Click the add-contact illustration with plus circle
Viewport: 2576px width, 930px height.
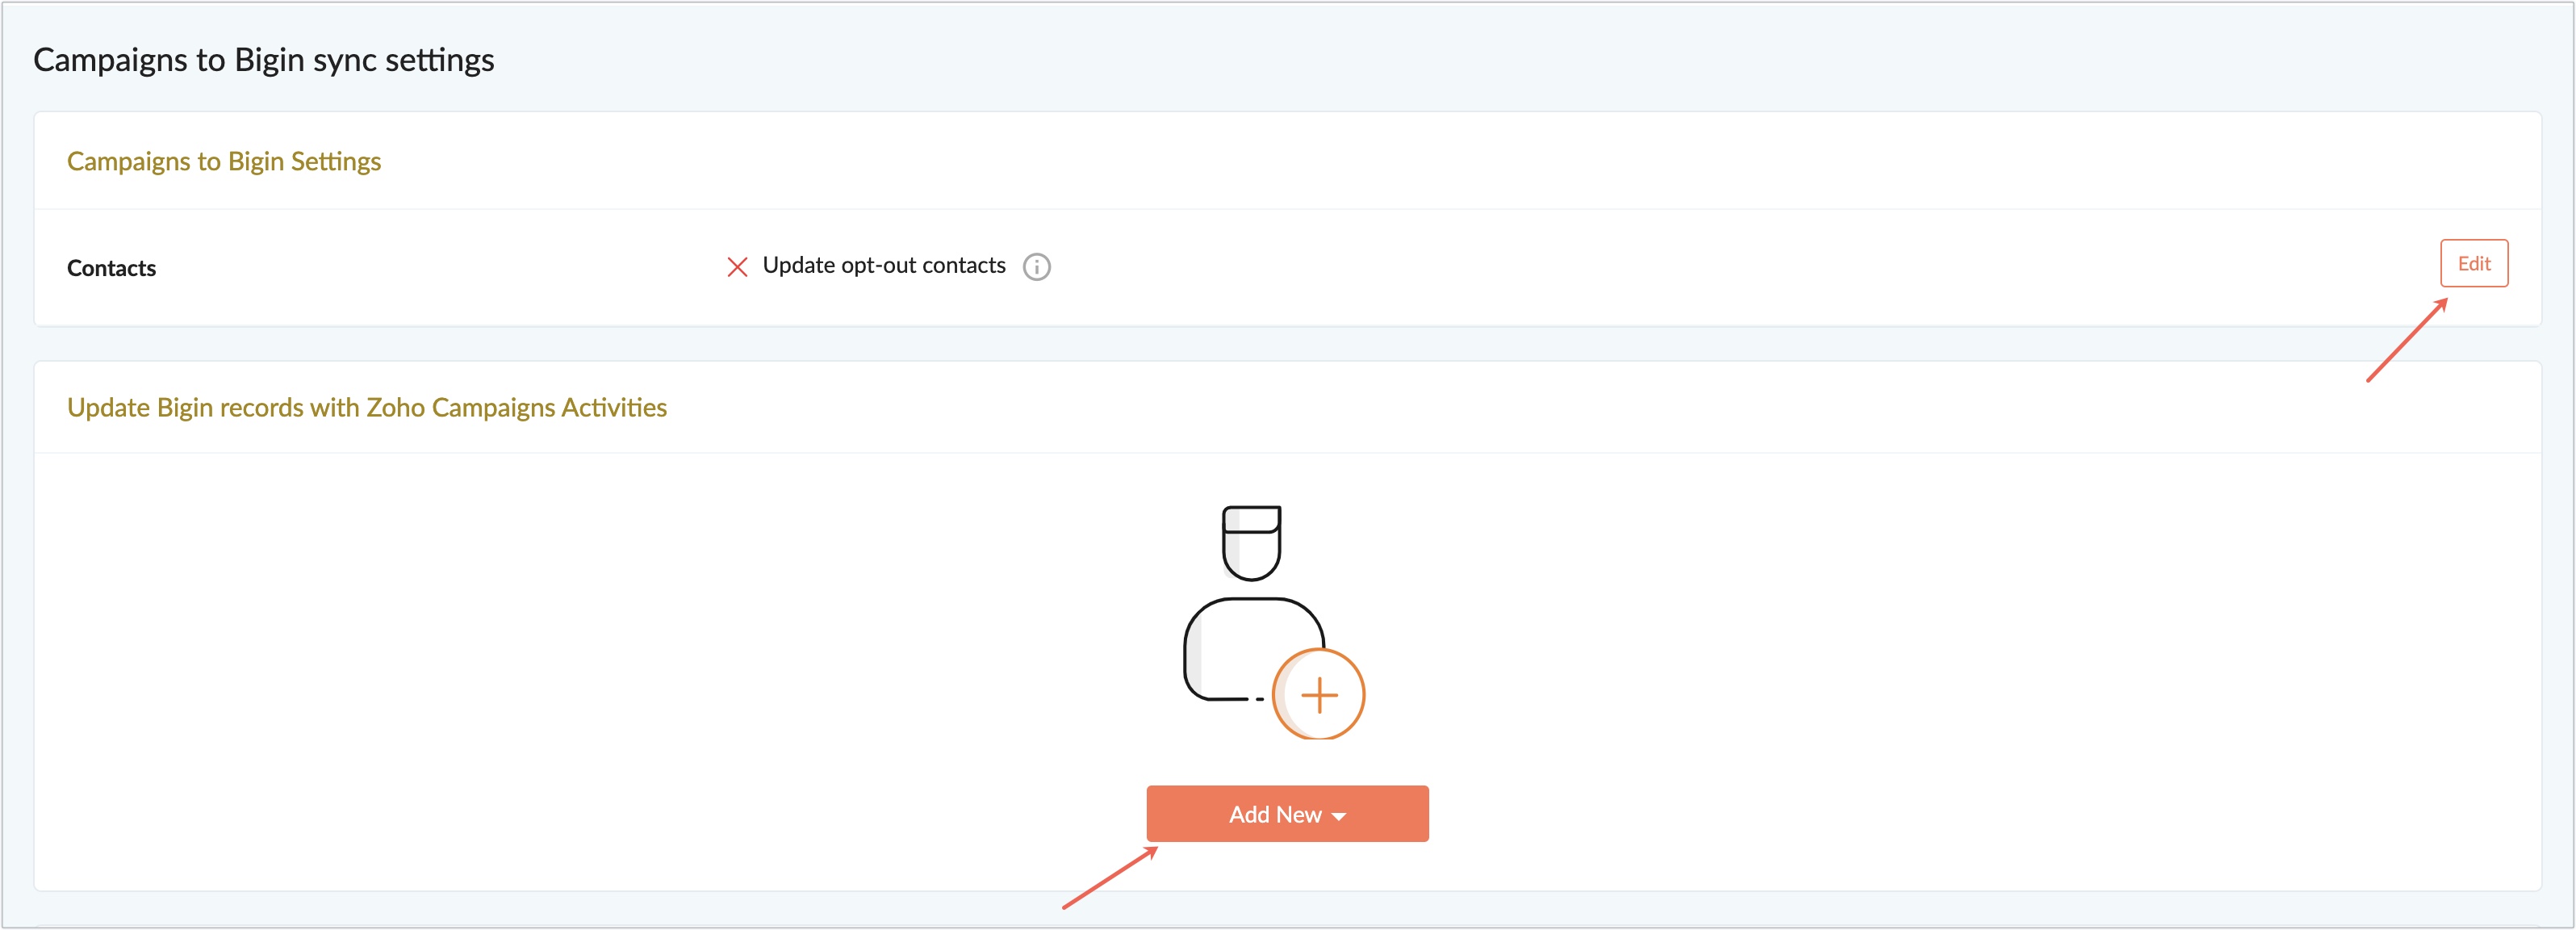1274,622
